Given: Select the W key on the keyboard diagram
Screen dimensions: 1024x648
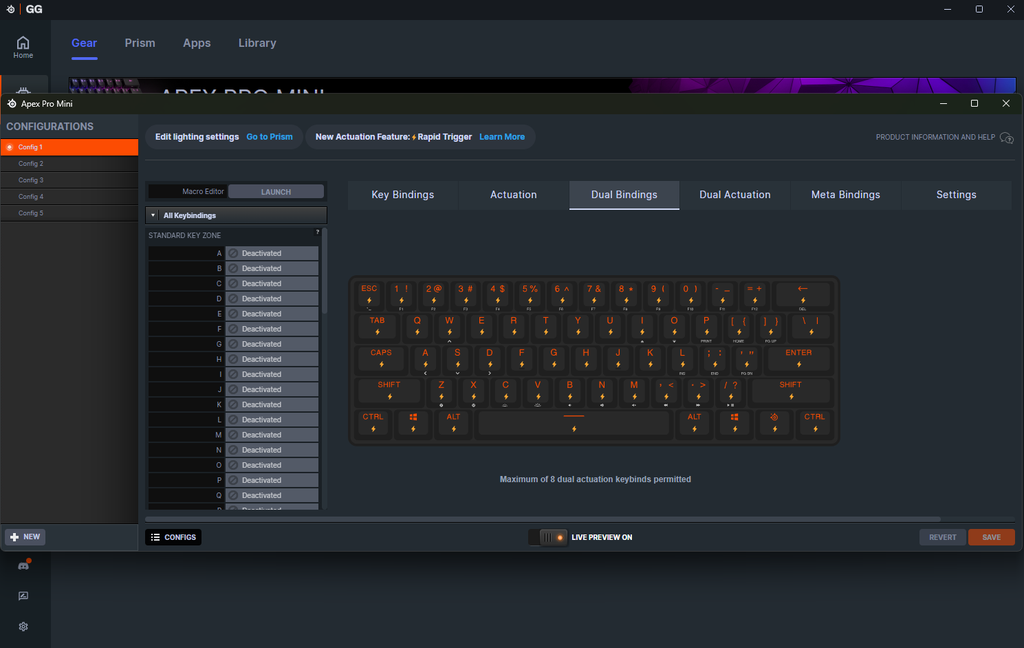Looking at the screenshot, I should click(449, 327).
